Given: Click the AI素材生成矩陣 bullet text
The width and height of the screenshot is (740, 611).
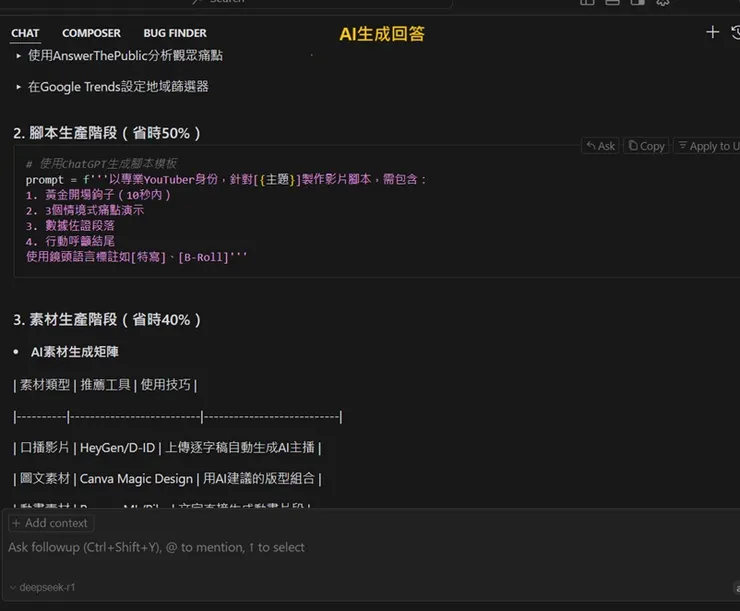Looking at the screenshot, I should [75, 352].
